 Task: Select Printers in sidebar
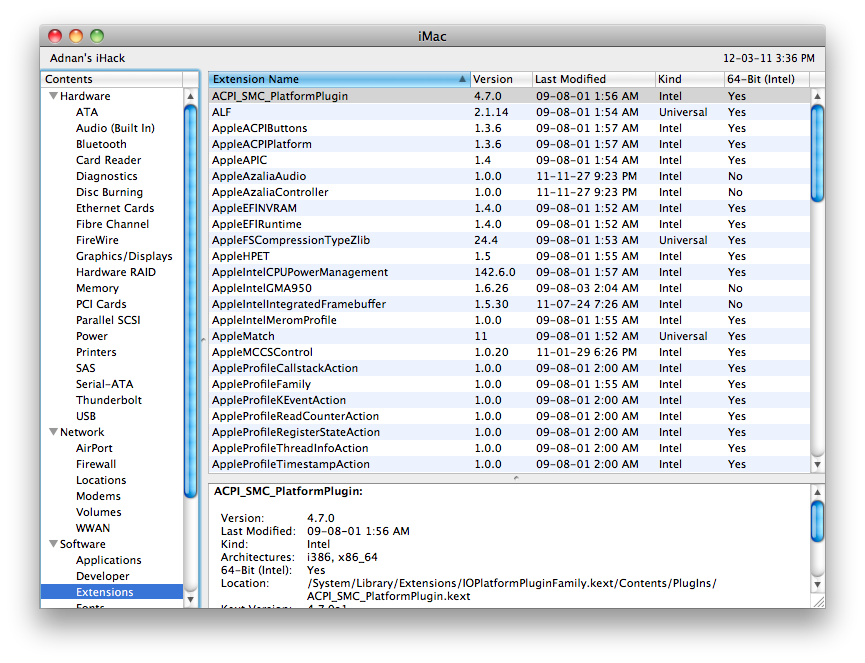pyautogui.click(x=97, y=352)
